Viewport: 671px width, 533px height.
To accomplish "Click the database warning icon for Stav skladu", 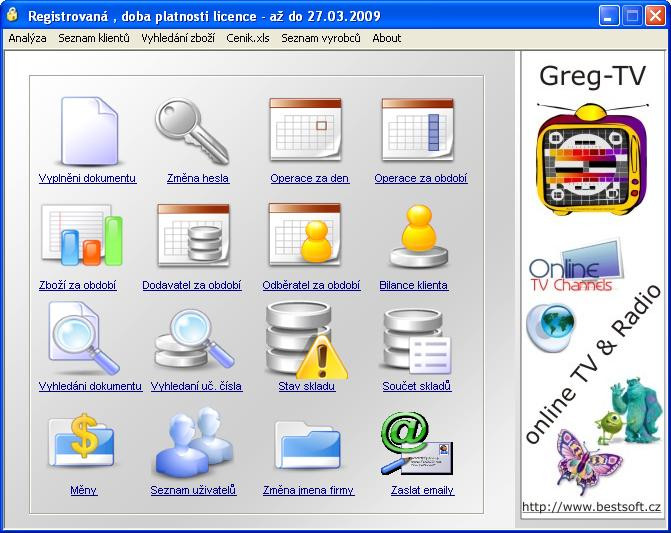I will click(x=306, y=340).
